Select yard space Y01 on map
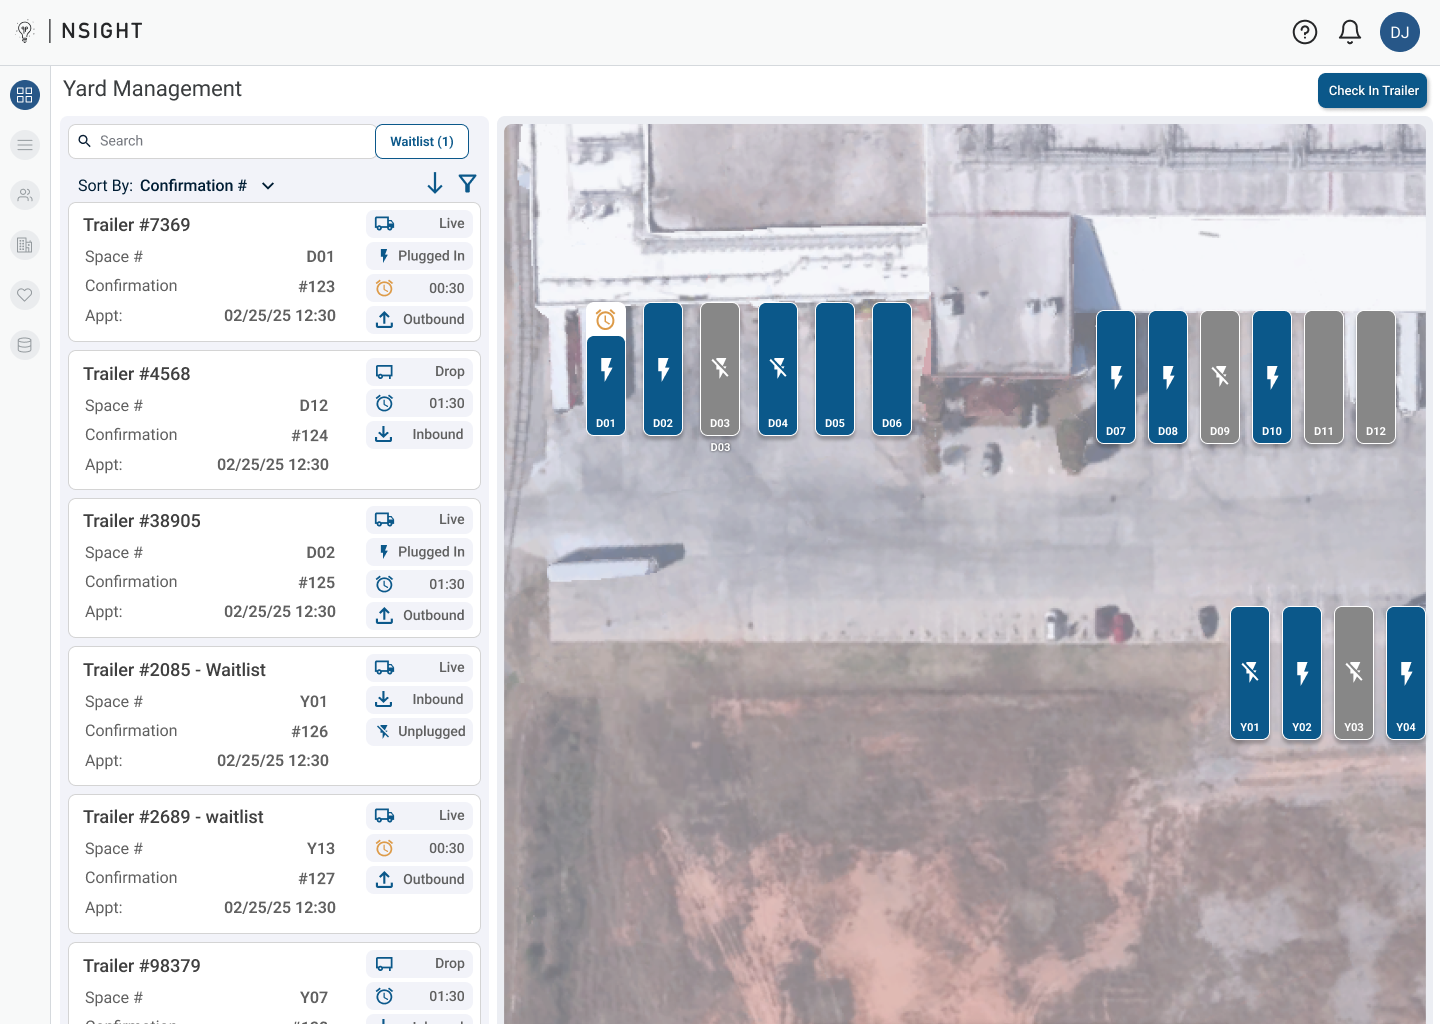 point(1250,673)
